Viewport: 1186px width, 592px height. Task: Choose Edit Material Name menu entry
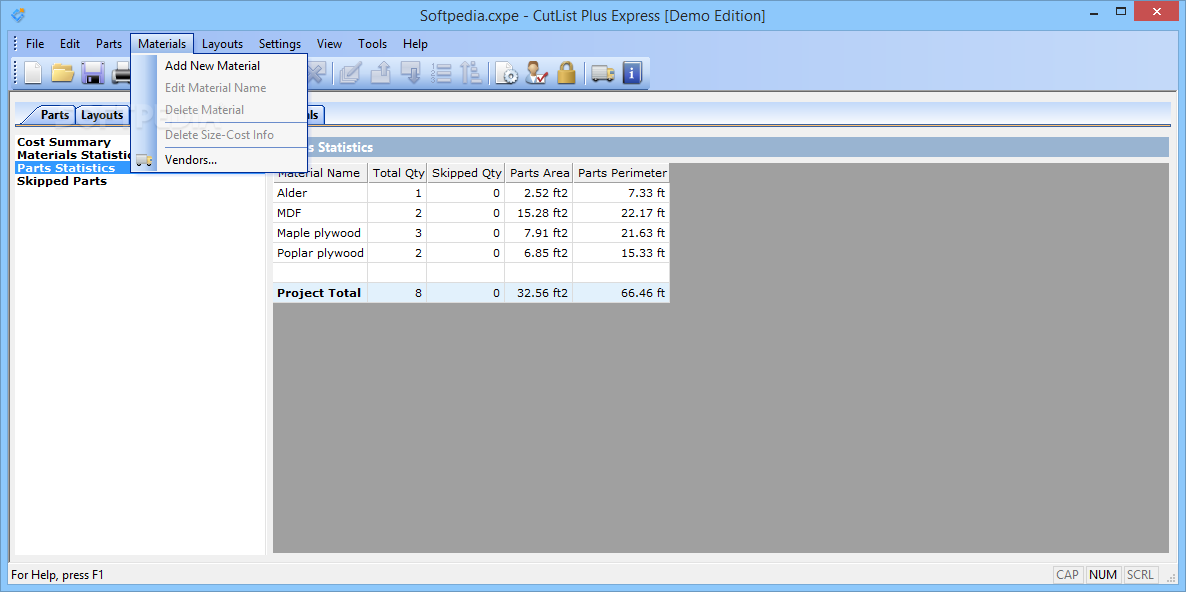coord(219,88)
